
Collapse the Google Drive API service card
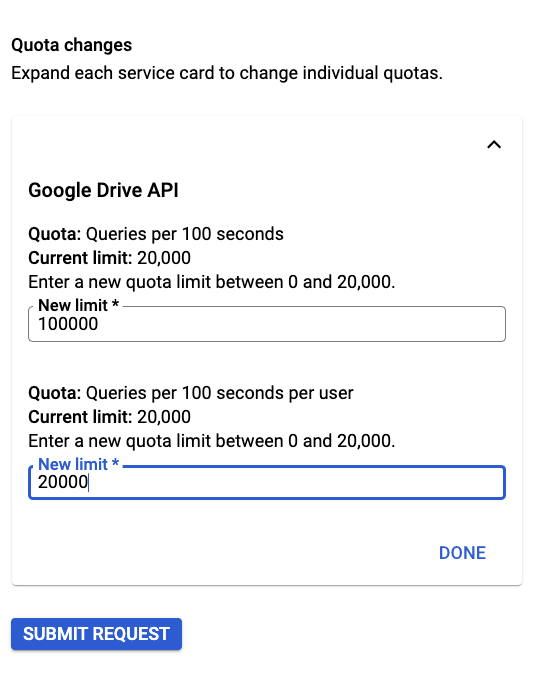coord(494,145)
